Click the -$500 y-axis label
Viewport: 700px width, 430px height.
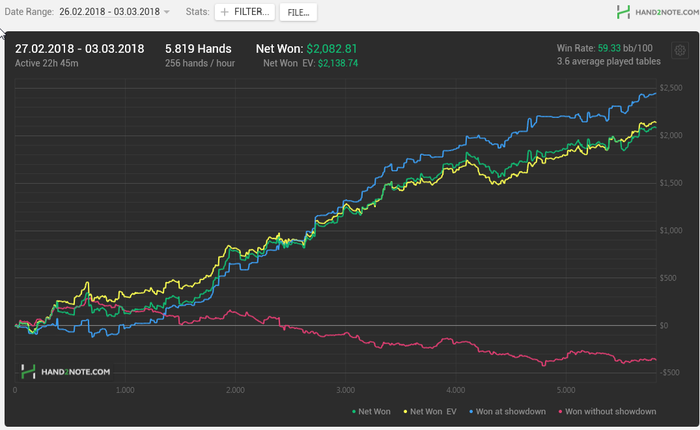(x=671, y=373)
